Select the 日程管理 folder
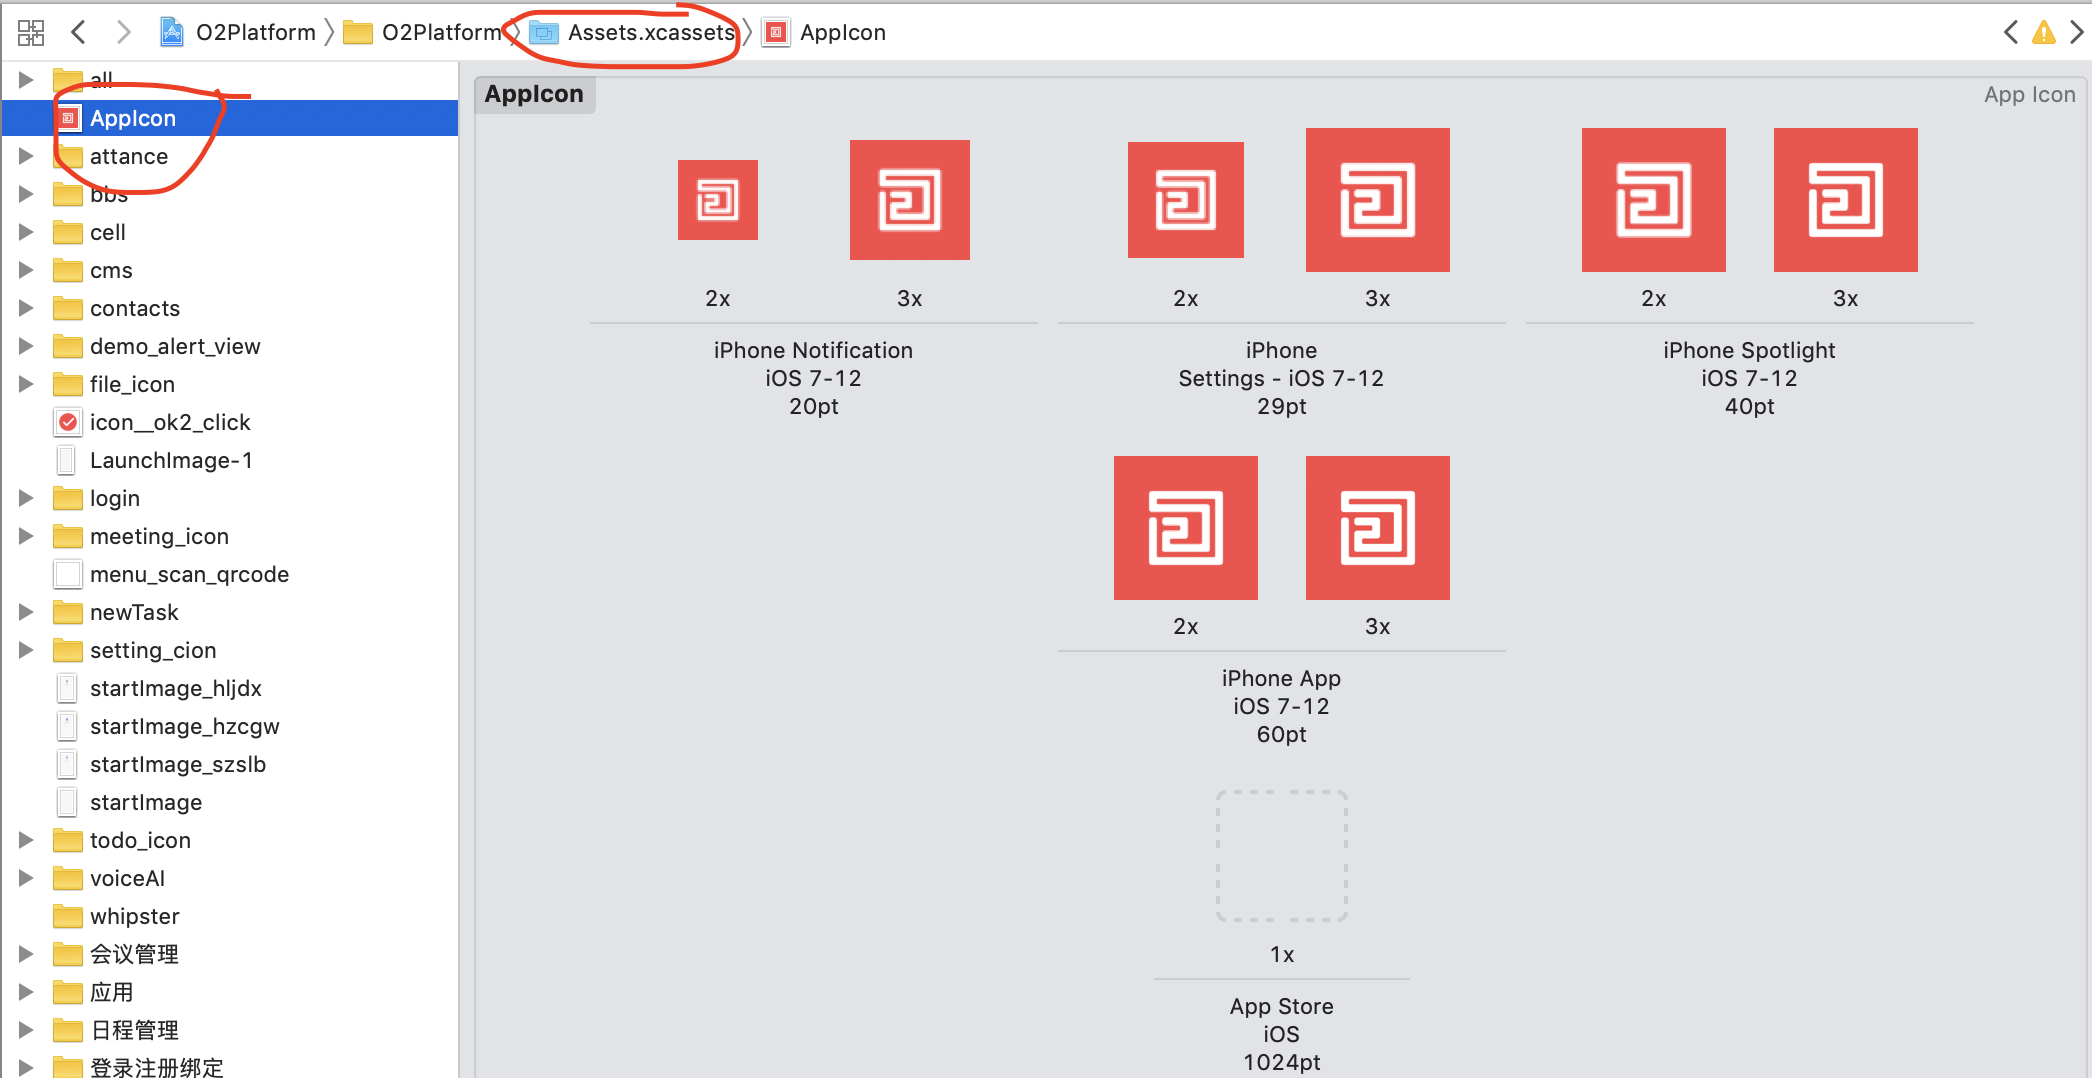 [230, 1030]
